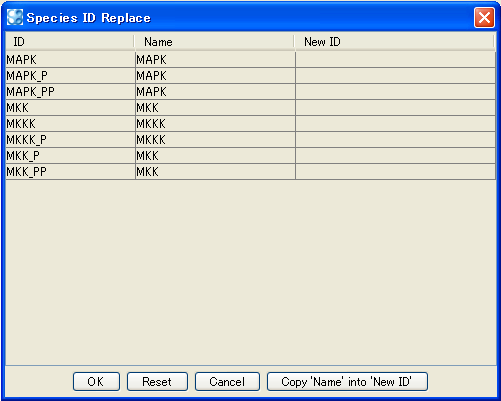
Task: Click the New ID cell for MKK_PP
Action: click(395, 172)
